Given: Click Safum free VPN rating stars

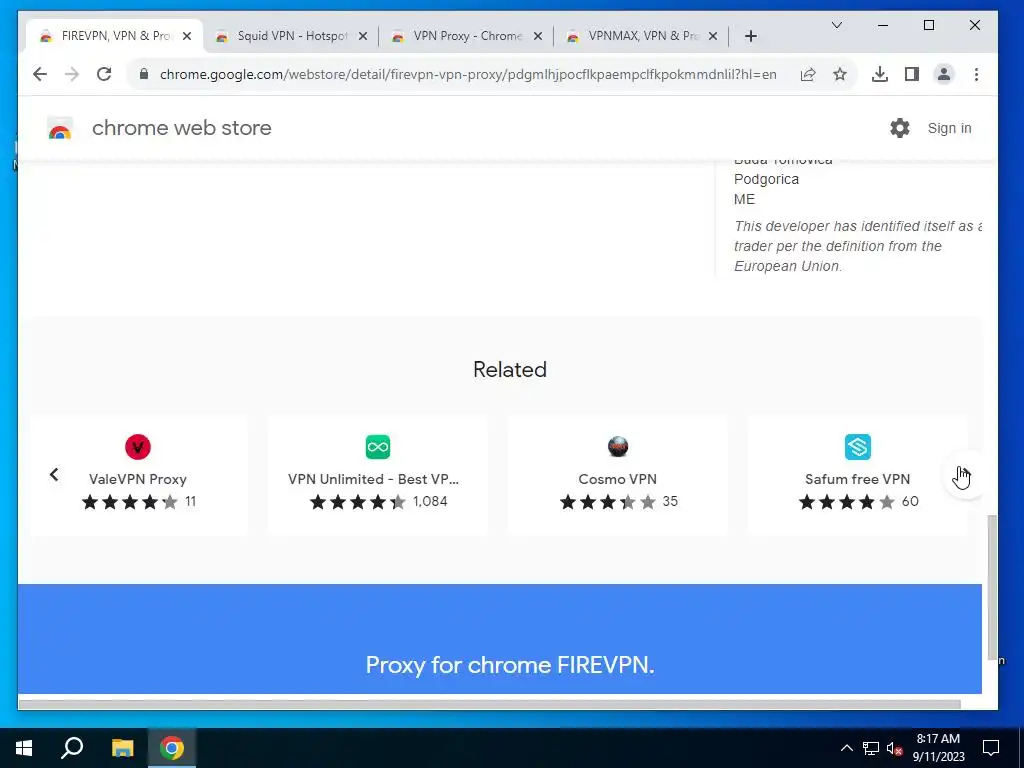Looking at the screenshot, I should [x=847, y=502].
